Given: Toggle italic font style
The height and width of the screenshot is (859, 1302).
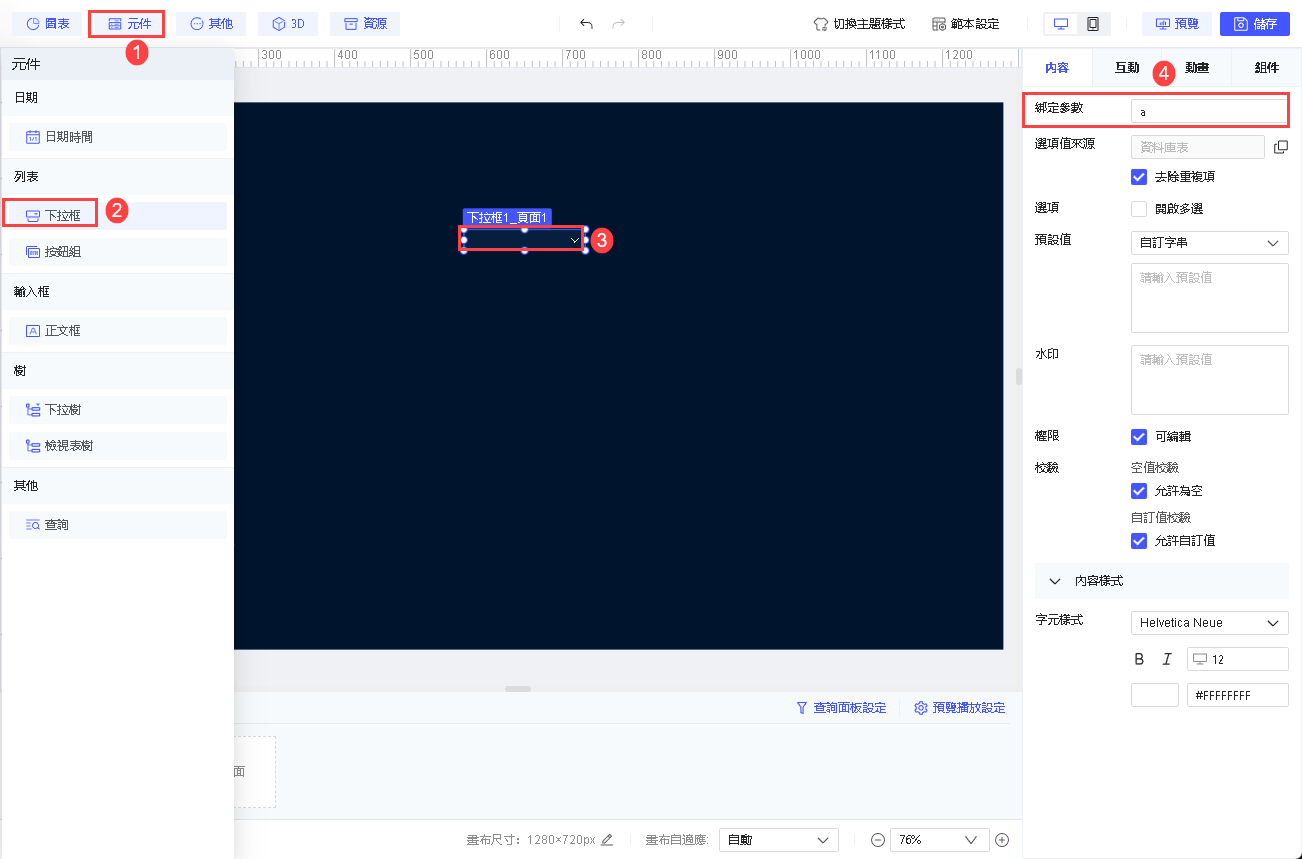Looking at the screenshot, I should pyautogui.click(x=1166, y=659).
